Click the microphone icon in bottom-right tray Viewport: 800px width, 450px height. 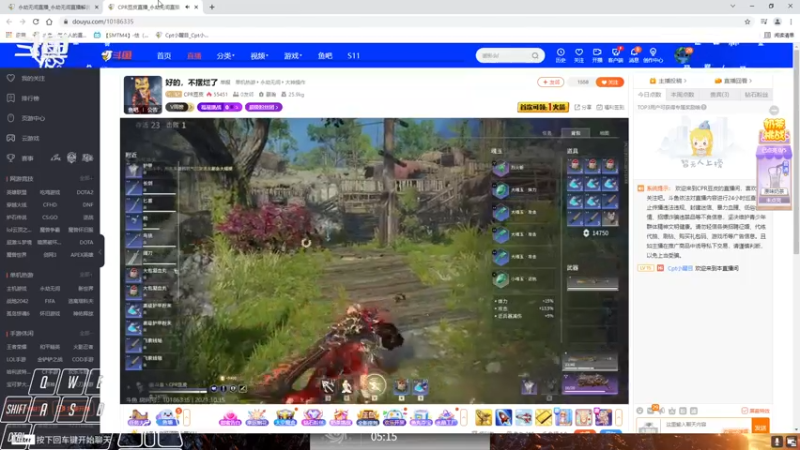click(x=777, y=442)
